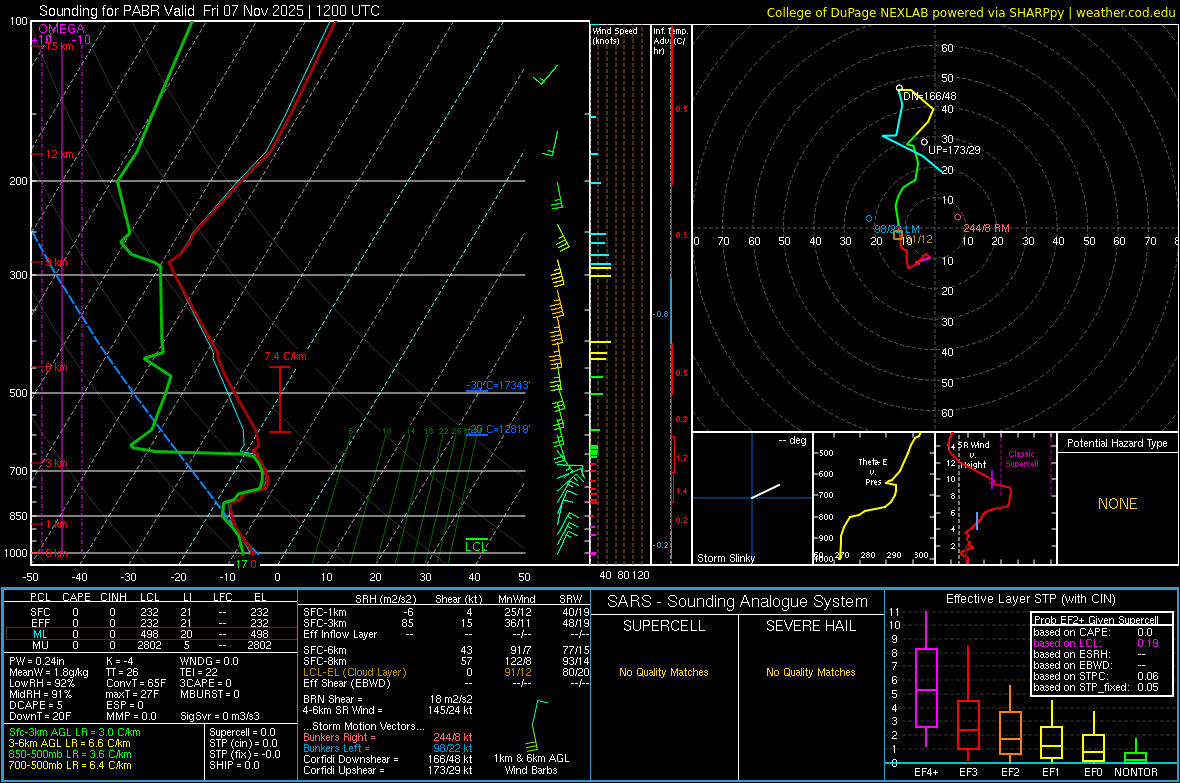The width and height of the screenshot is (1180, 783).
Task: Click the Wind Speed (knots) panel header
Action: [x=615, y=35]
